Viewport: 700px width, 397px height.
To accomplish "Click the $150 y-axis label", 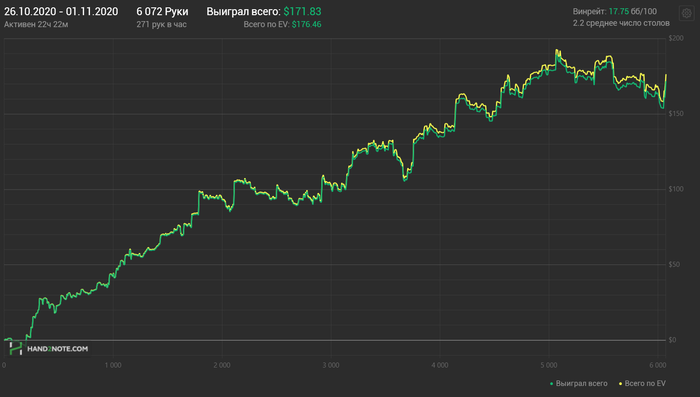I will tap(676, 114).
